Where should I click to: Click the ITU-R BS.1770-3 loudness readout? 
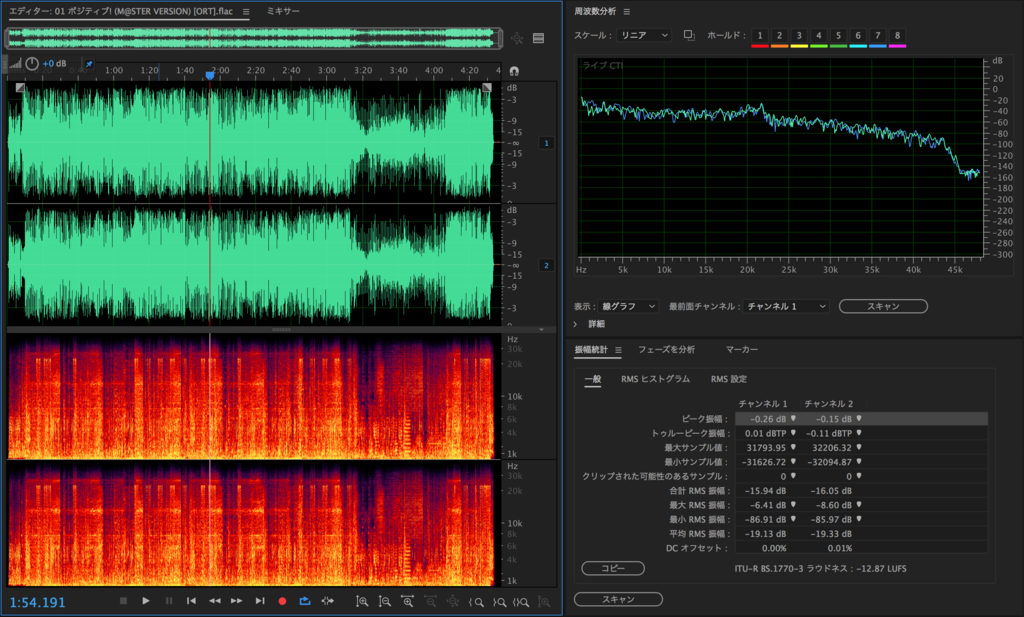click(x=820, y=569)
